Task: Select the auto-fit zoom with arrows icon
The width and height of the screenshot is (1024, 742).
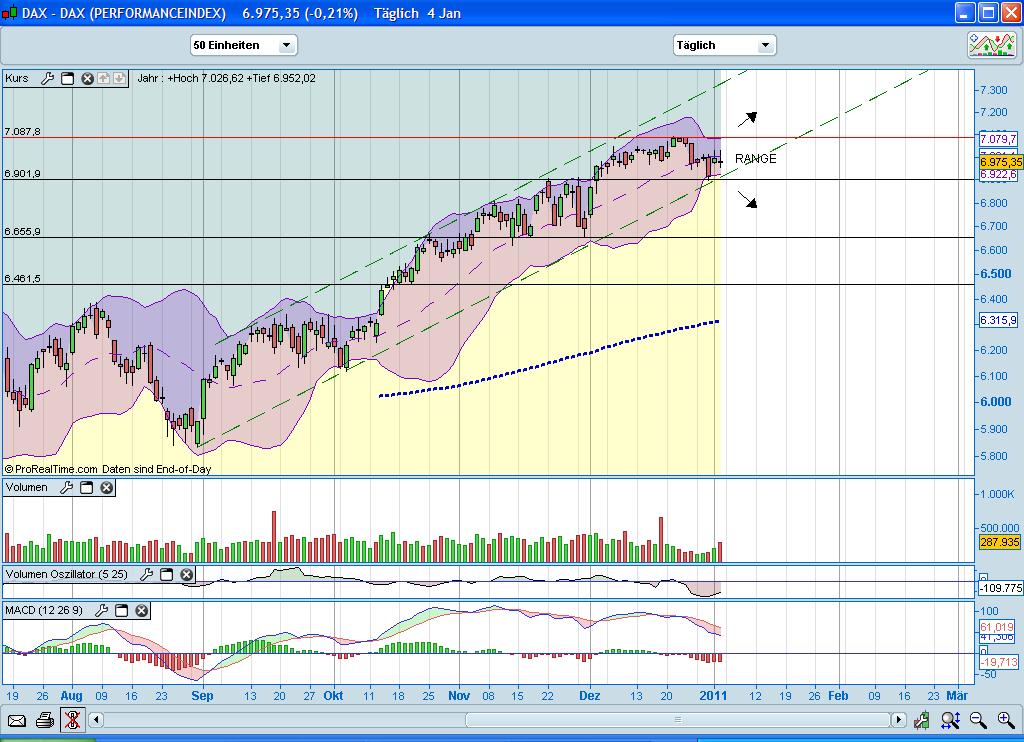Action: pyautogui.click(x=948, y=719)
